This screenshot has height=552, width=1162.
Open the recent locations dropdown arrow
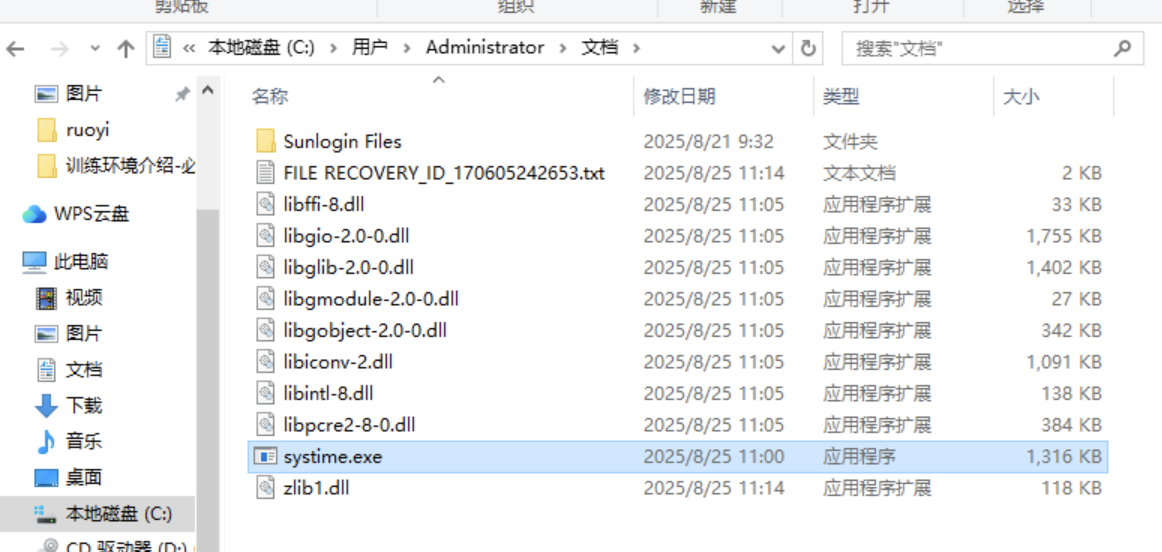click(95, 49)
